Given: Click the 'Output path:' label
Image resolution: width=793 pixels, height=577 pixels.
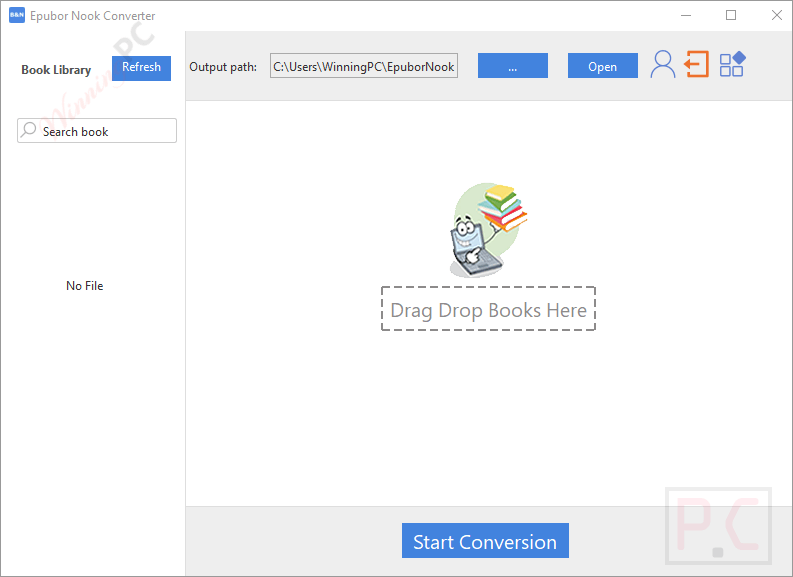Looking at the screenshot, I should (223, 67).
